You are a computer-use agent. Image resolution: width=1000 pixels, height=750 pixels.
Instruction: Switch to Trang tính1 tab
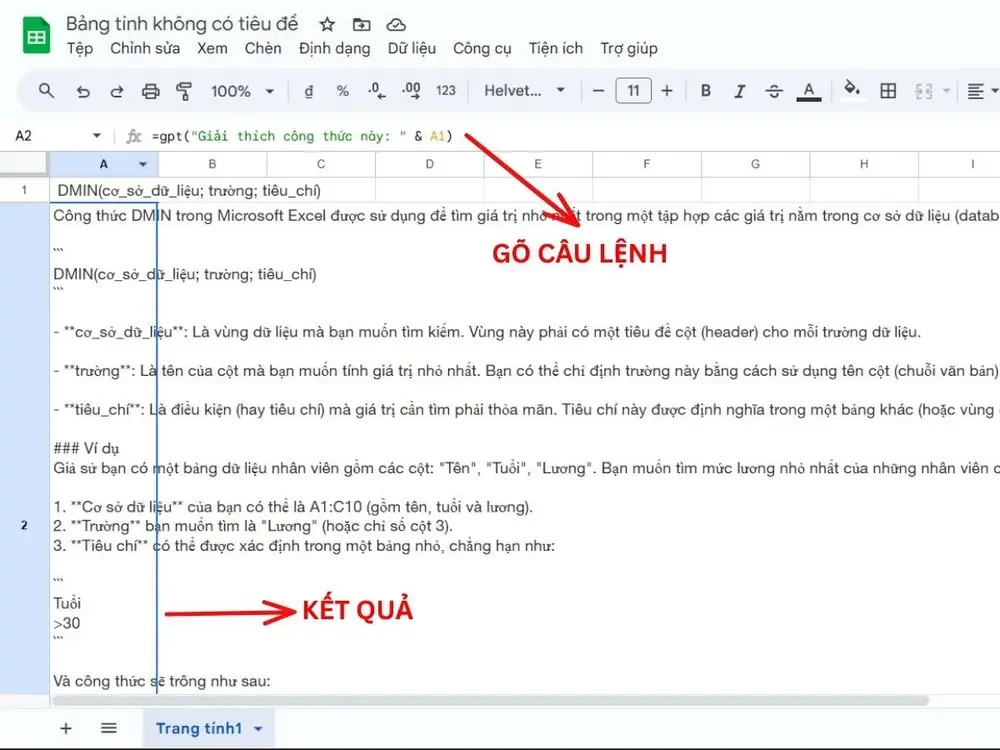pyautogui.click(x=199, y=728)
